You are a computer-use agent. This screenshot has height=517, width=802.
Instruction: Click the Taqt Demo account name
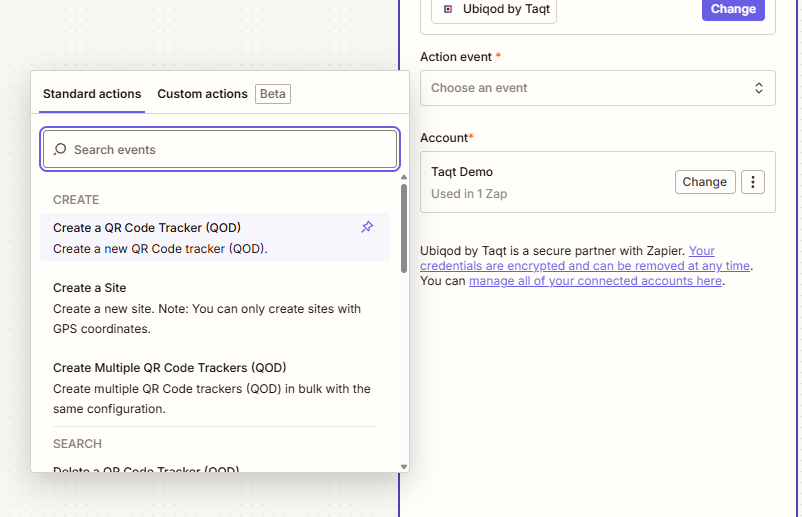(462, 172)
